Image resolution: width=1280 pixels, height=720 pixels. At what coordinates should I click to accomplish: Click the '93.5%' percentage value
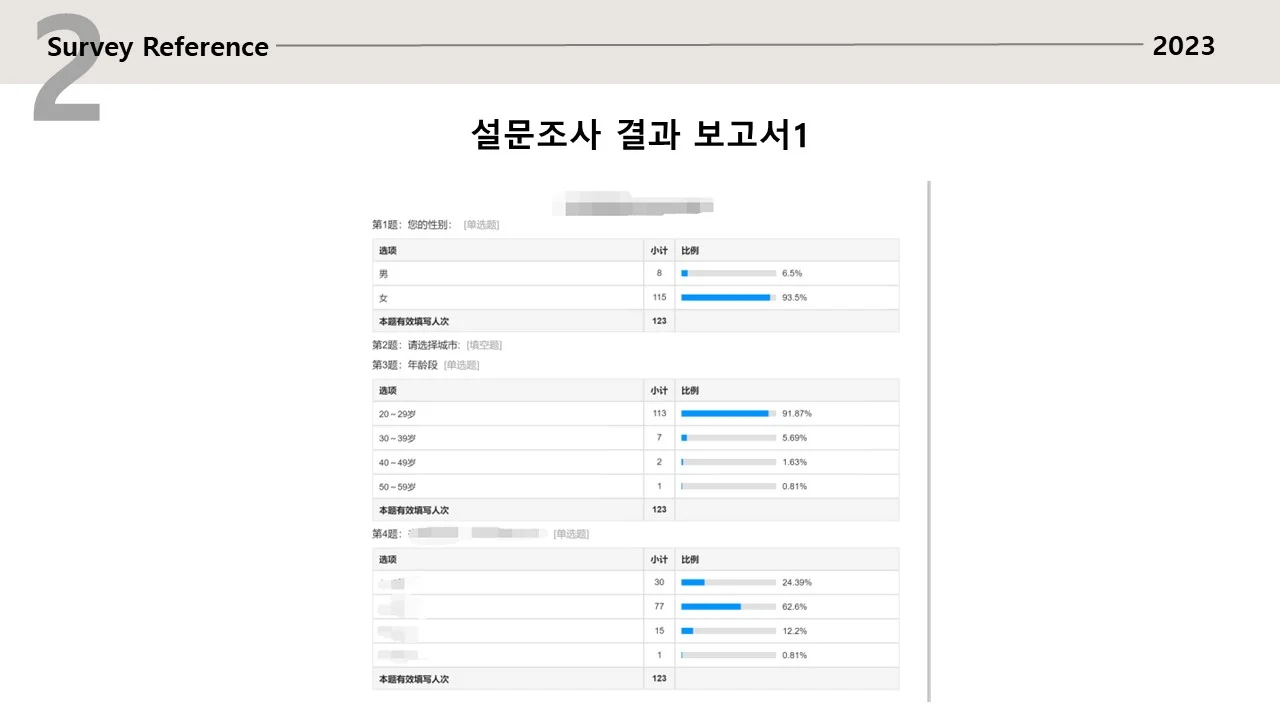[x=794, y=297]
